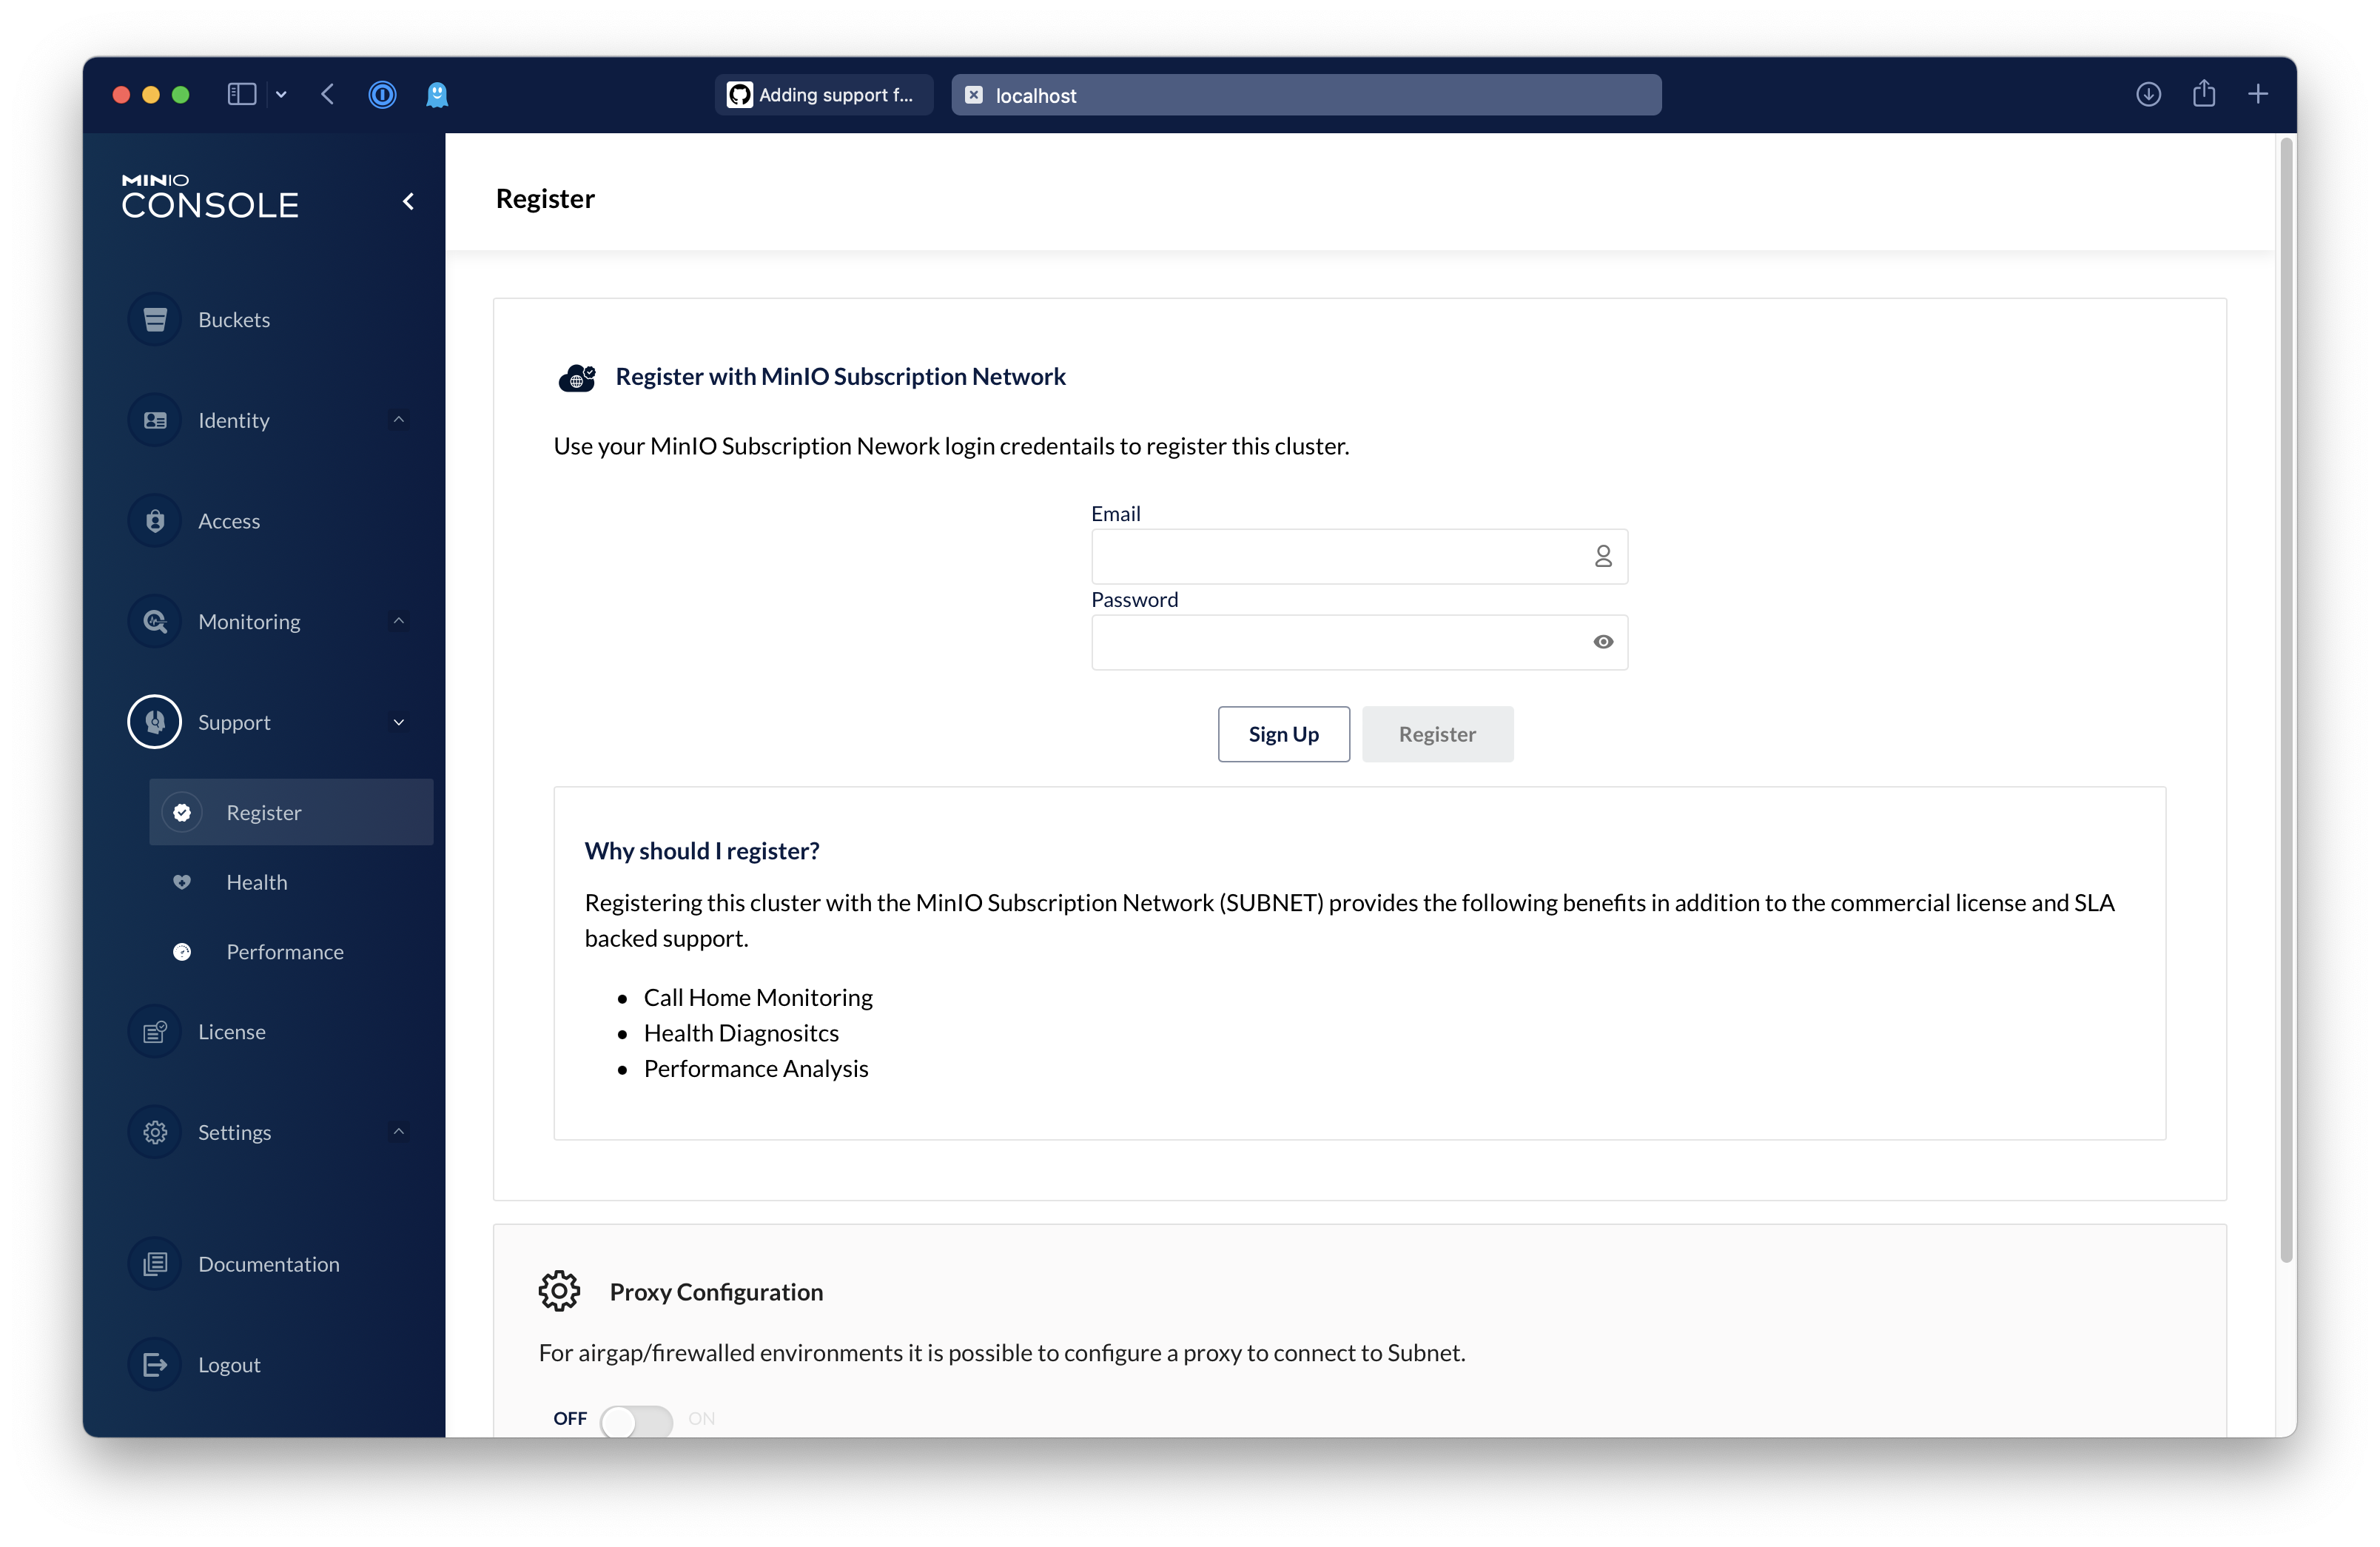Screen dimensions: 2380x1547
Task: Click the 'Call Home Monitoring' bullet text
Action: tap(758, 997)
